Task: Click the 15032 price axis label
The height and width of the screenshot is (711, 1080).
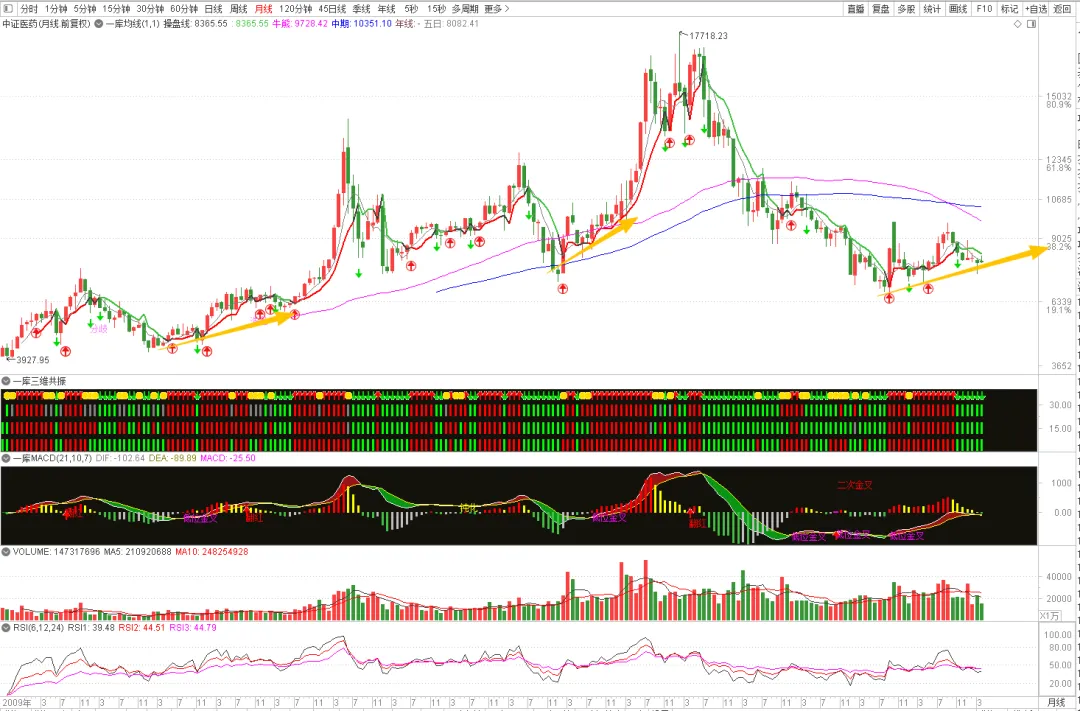Action: coord(1059,96)
